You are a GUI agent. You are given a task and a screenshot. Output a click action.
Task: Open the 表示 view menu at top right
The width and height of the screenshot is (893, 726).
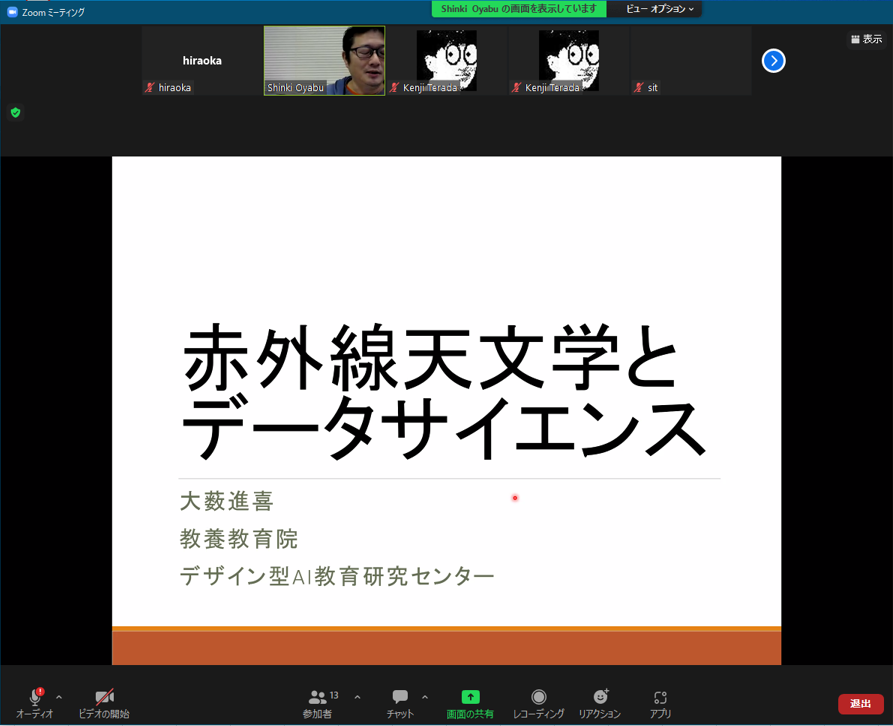tap(866, 37)
